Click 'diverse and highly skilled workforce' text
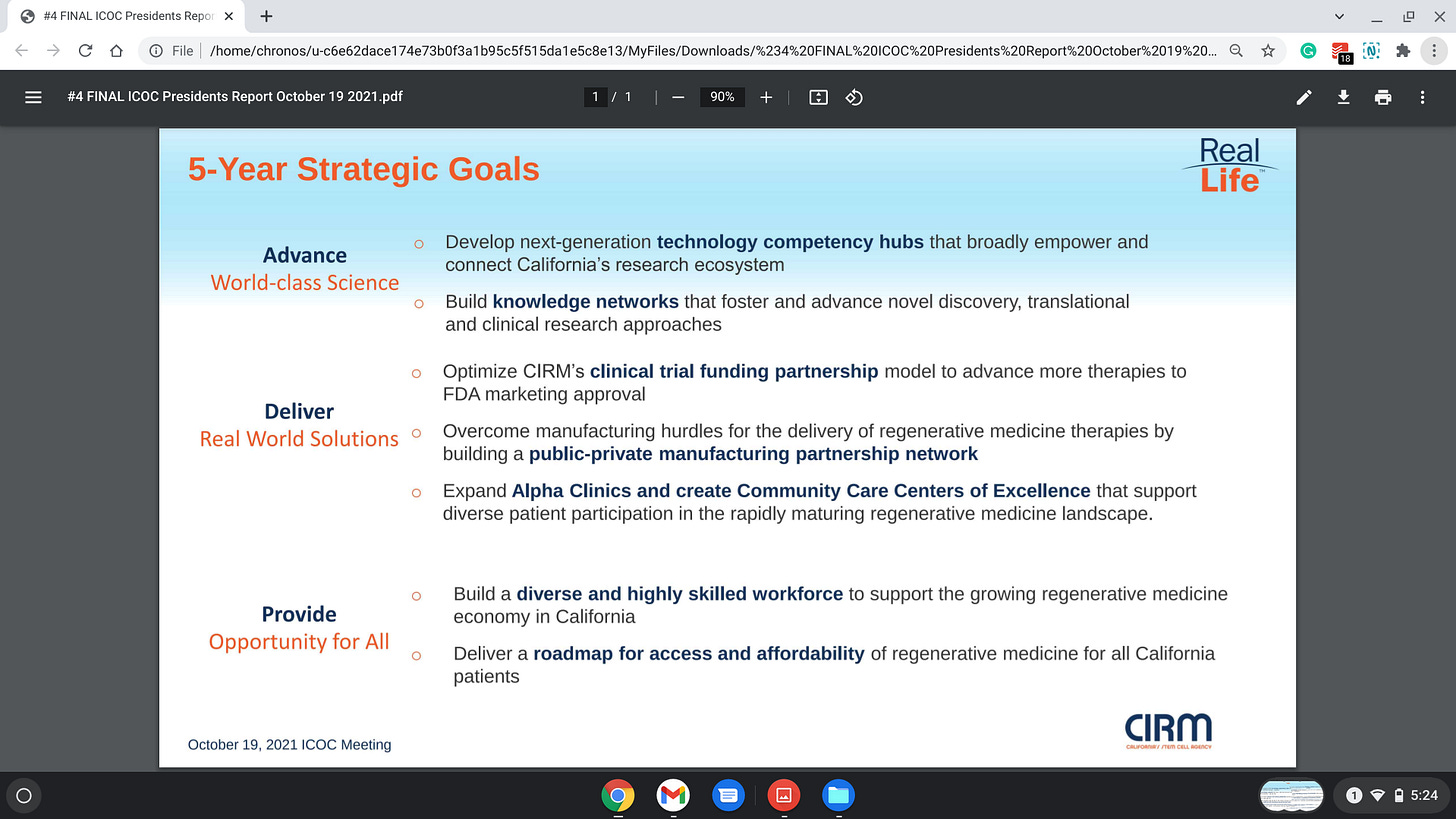Image resolution: width=1456 pixels, height=819 pixels. [x=680, y=594]
